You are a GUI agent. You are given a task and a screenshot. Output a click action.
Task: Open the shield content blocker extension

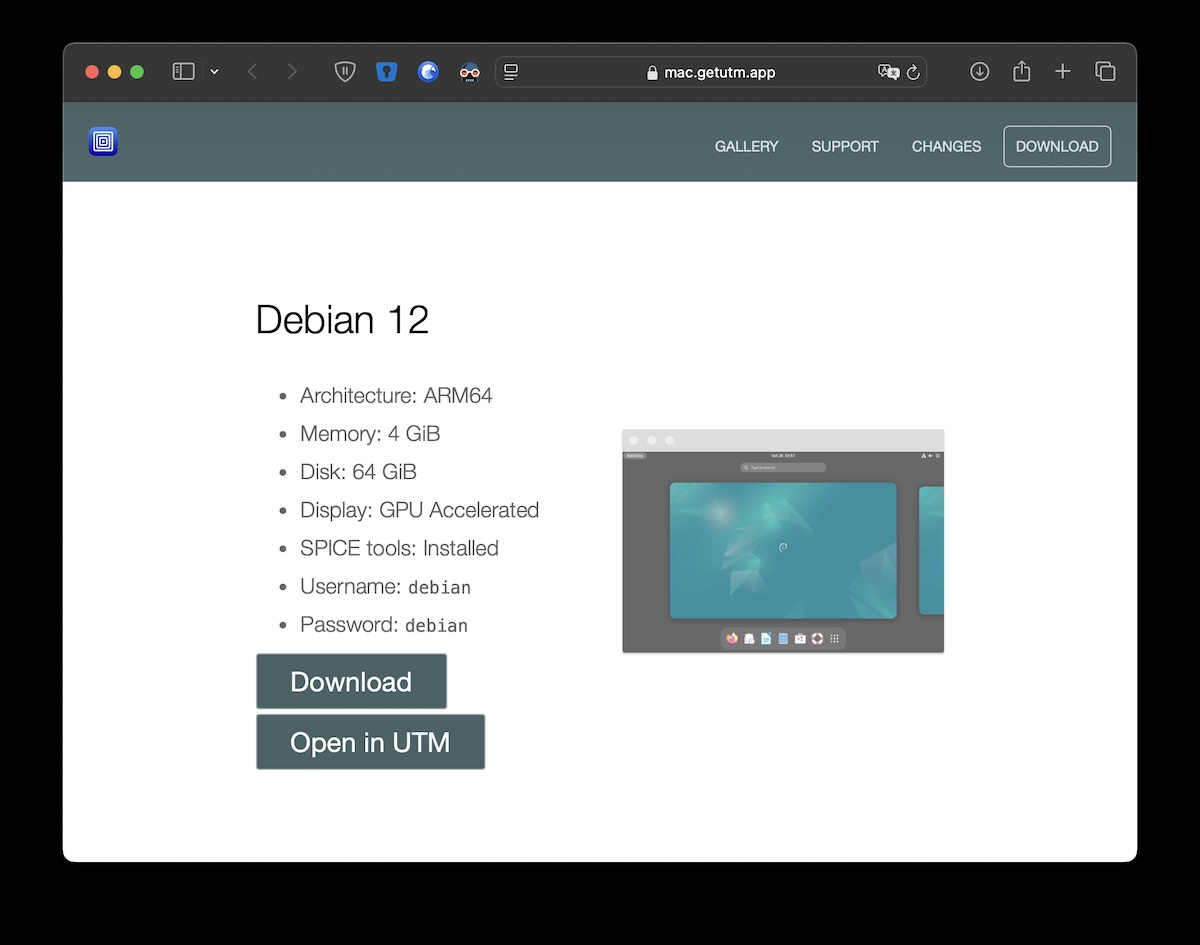345,72
